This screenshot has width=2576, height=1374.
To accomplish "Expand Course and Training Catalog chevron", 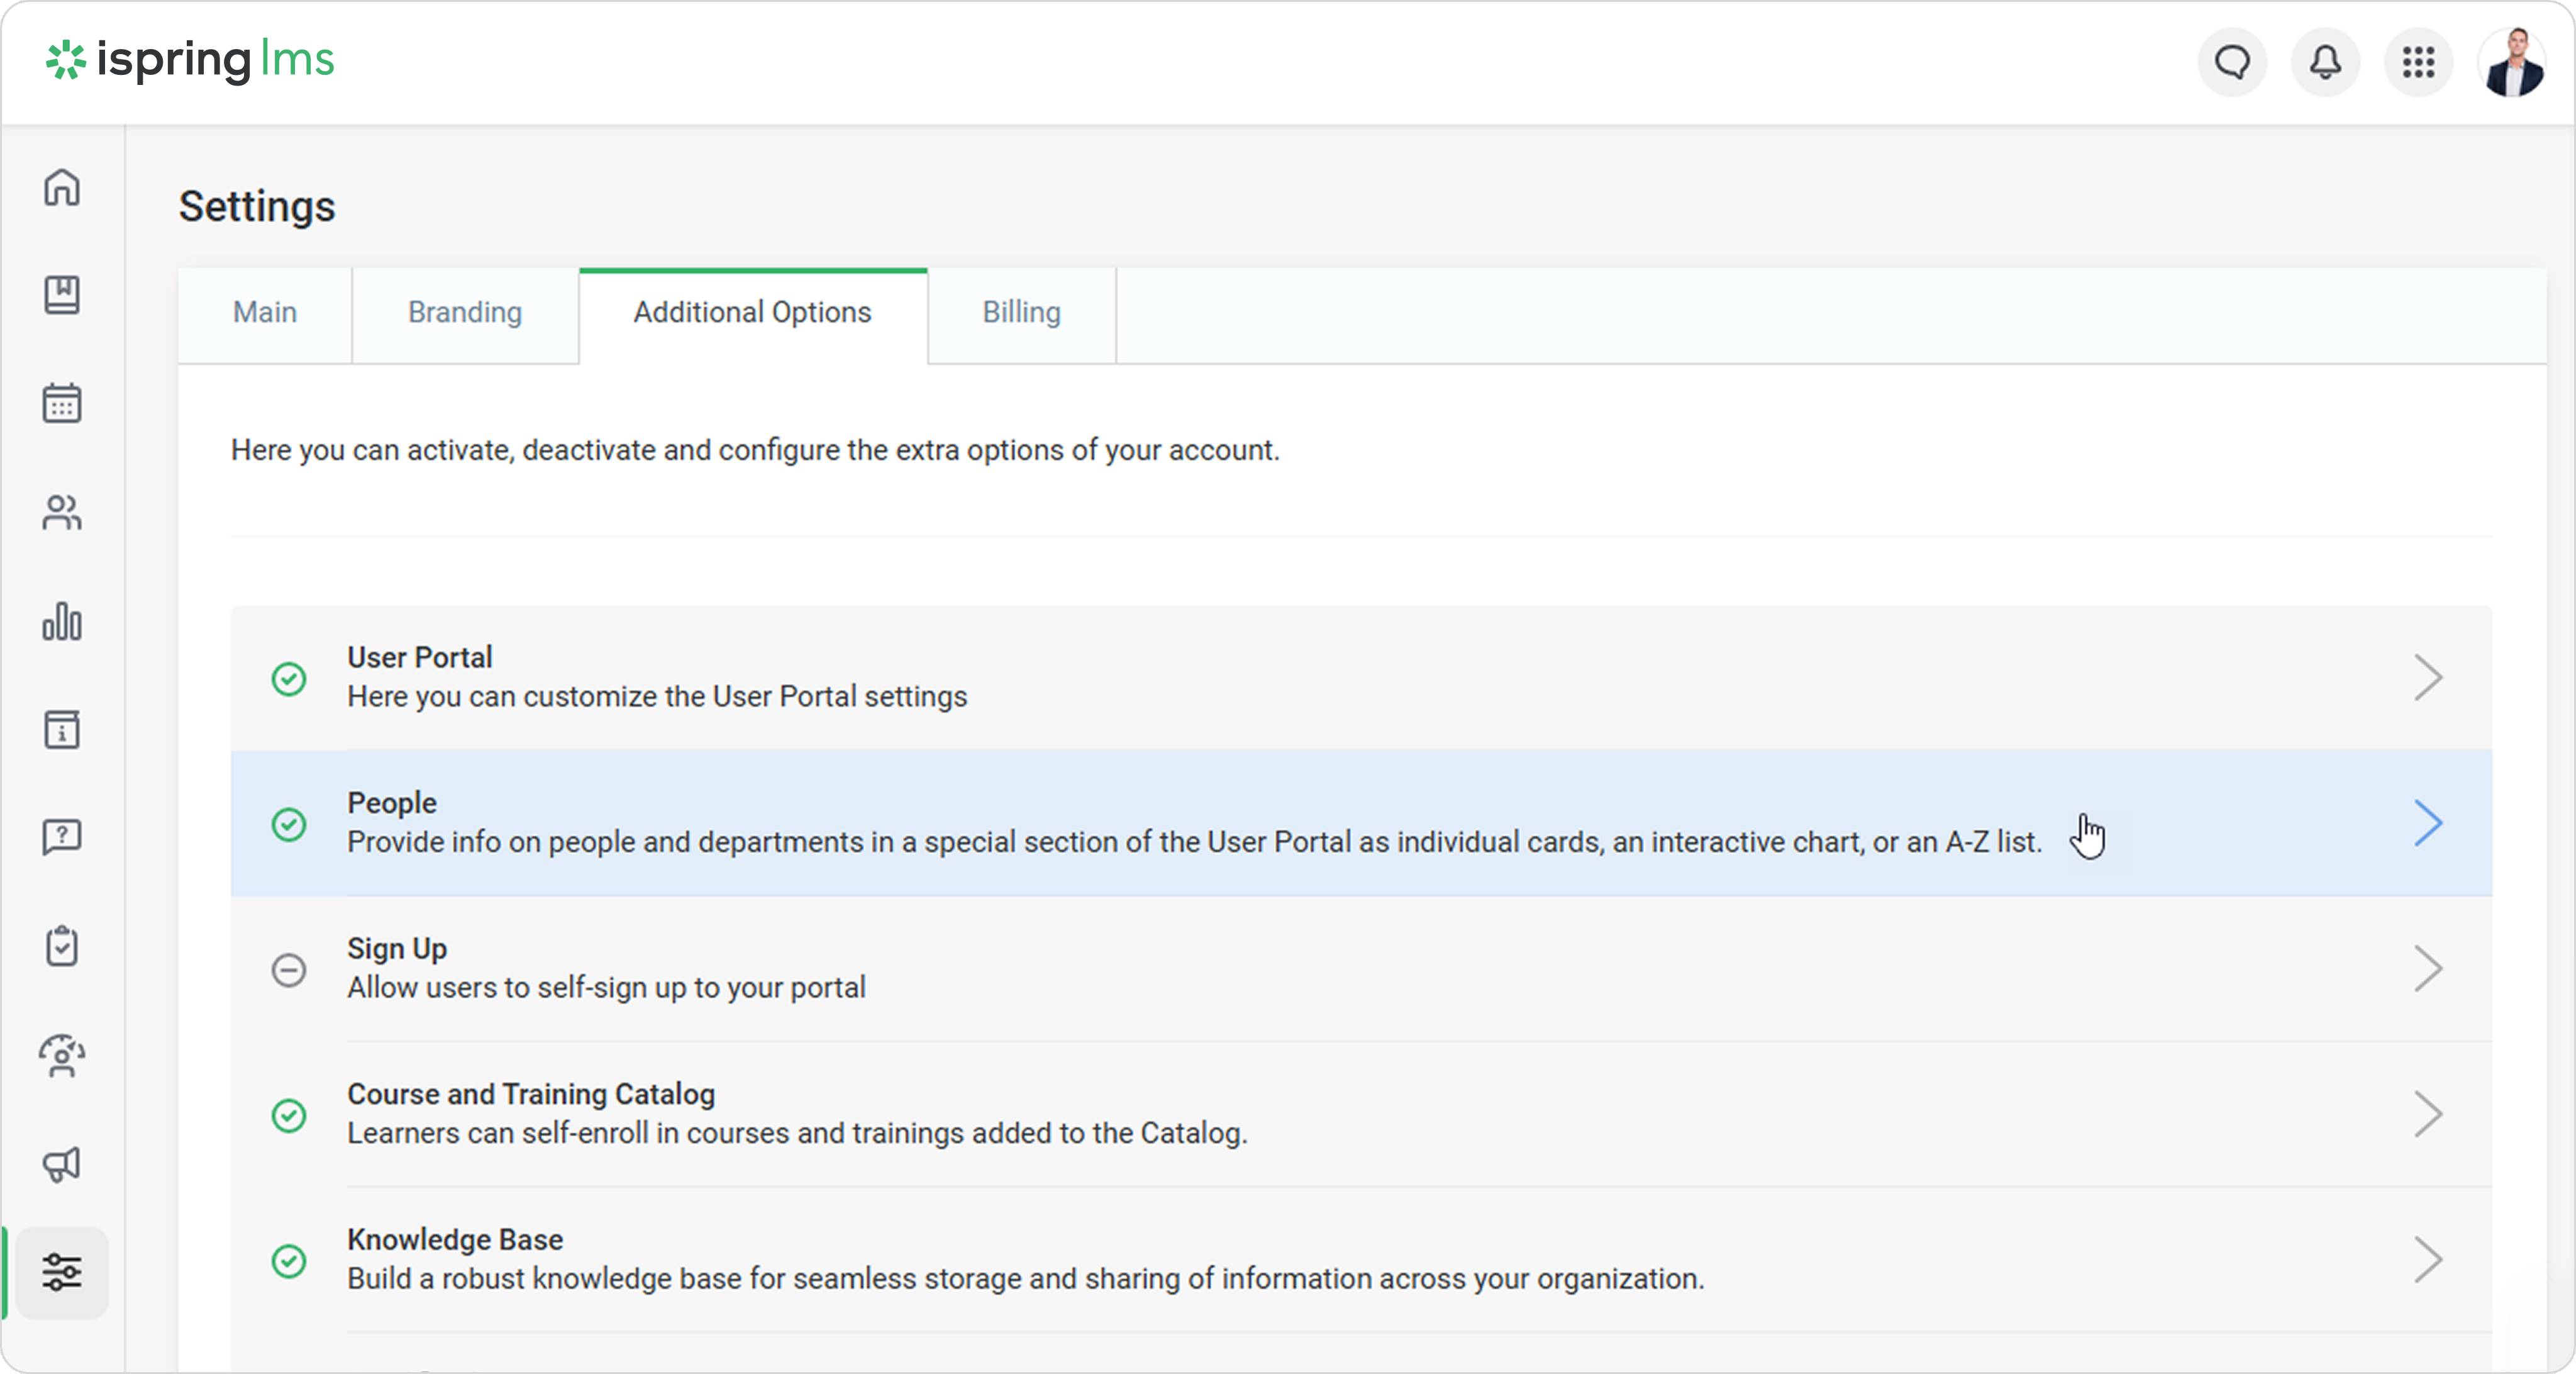I will pyautogui.click(x=2428, y=1114).
